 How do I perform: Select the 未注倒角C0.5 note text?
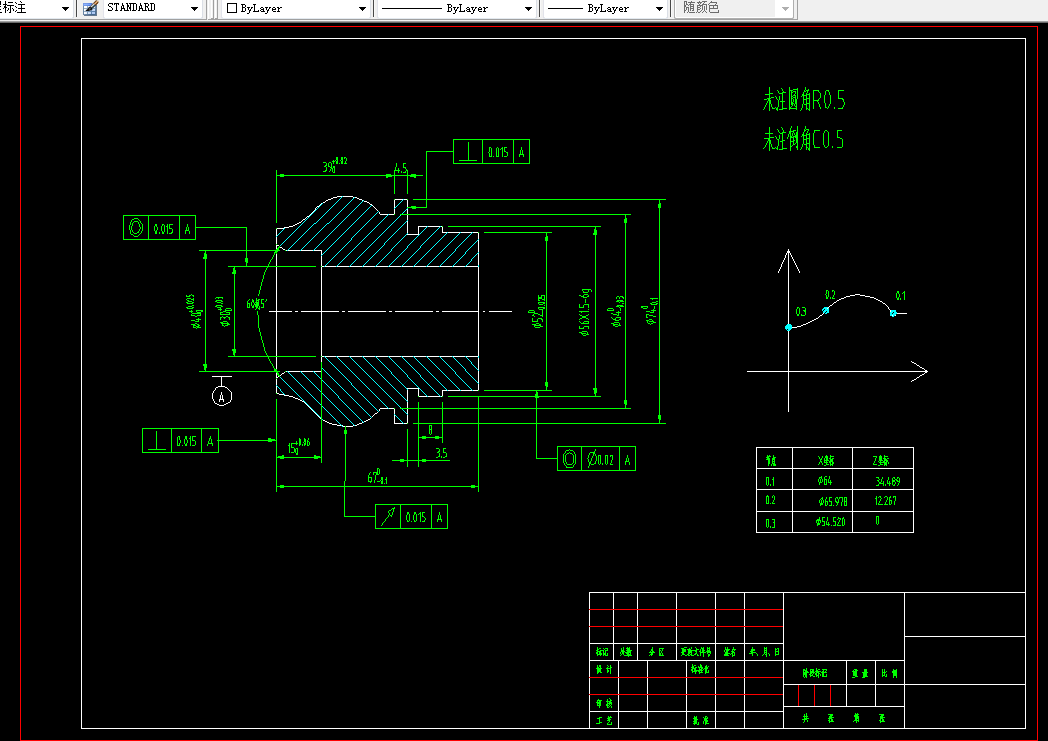803,140
